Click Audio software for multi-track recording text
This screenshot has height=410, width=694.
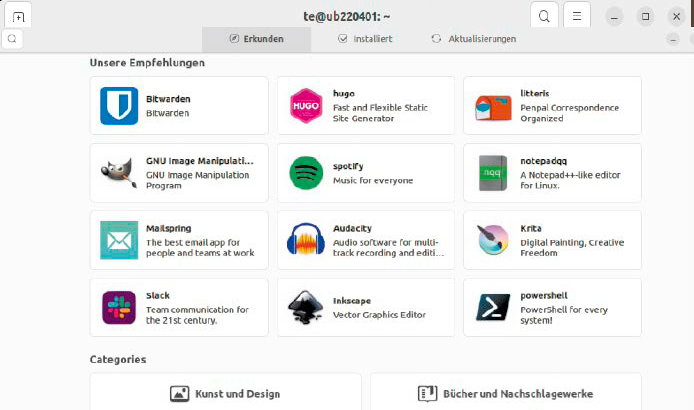[x=388, y=248]
